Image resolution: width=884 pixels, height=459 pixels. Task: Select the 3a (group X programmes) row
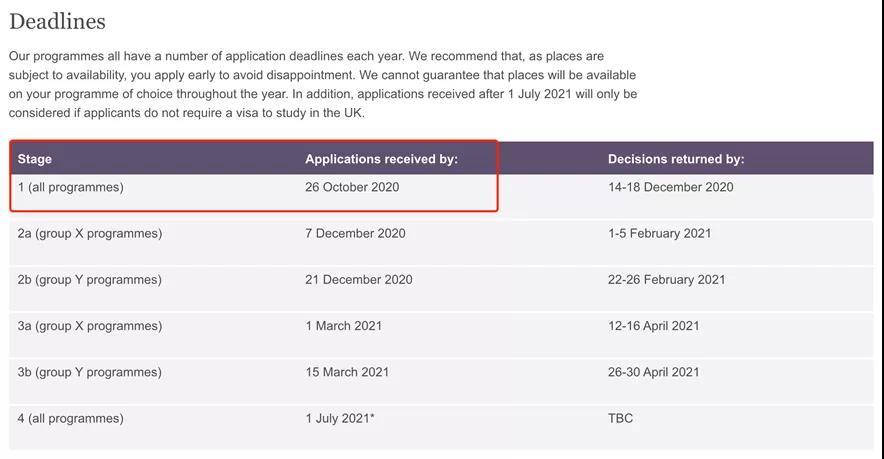[441, 335]
